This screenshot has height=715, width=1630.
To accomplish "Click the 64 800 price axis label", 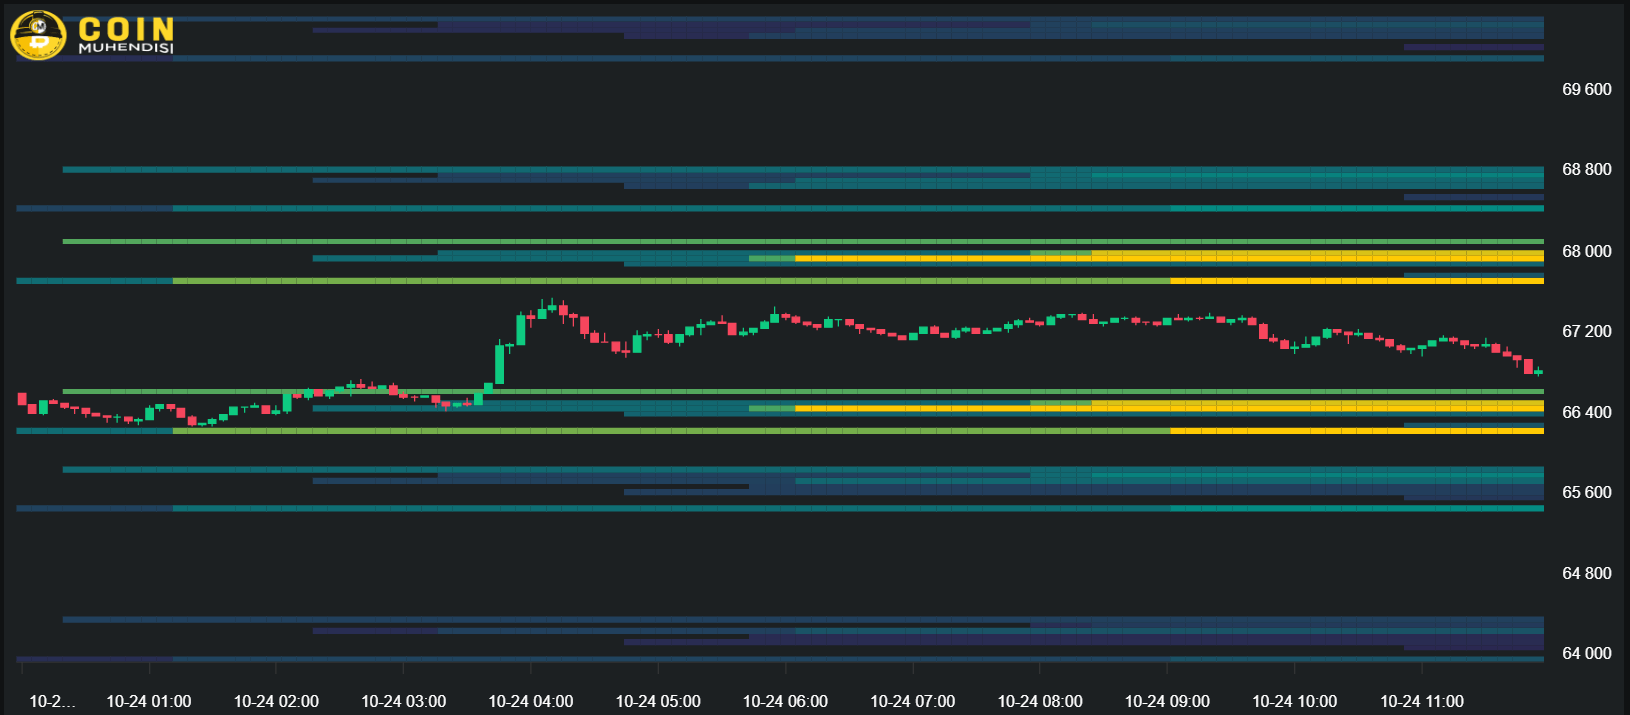I will 1586,574.
